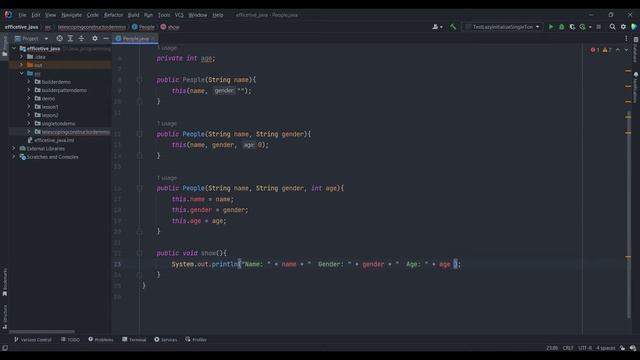Viewport: 640px width, 360px height.
Task: Open the Navigate menu
Action: coord(71,15)
